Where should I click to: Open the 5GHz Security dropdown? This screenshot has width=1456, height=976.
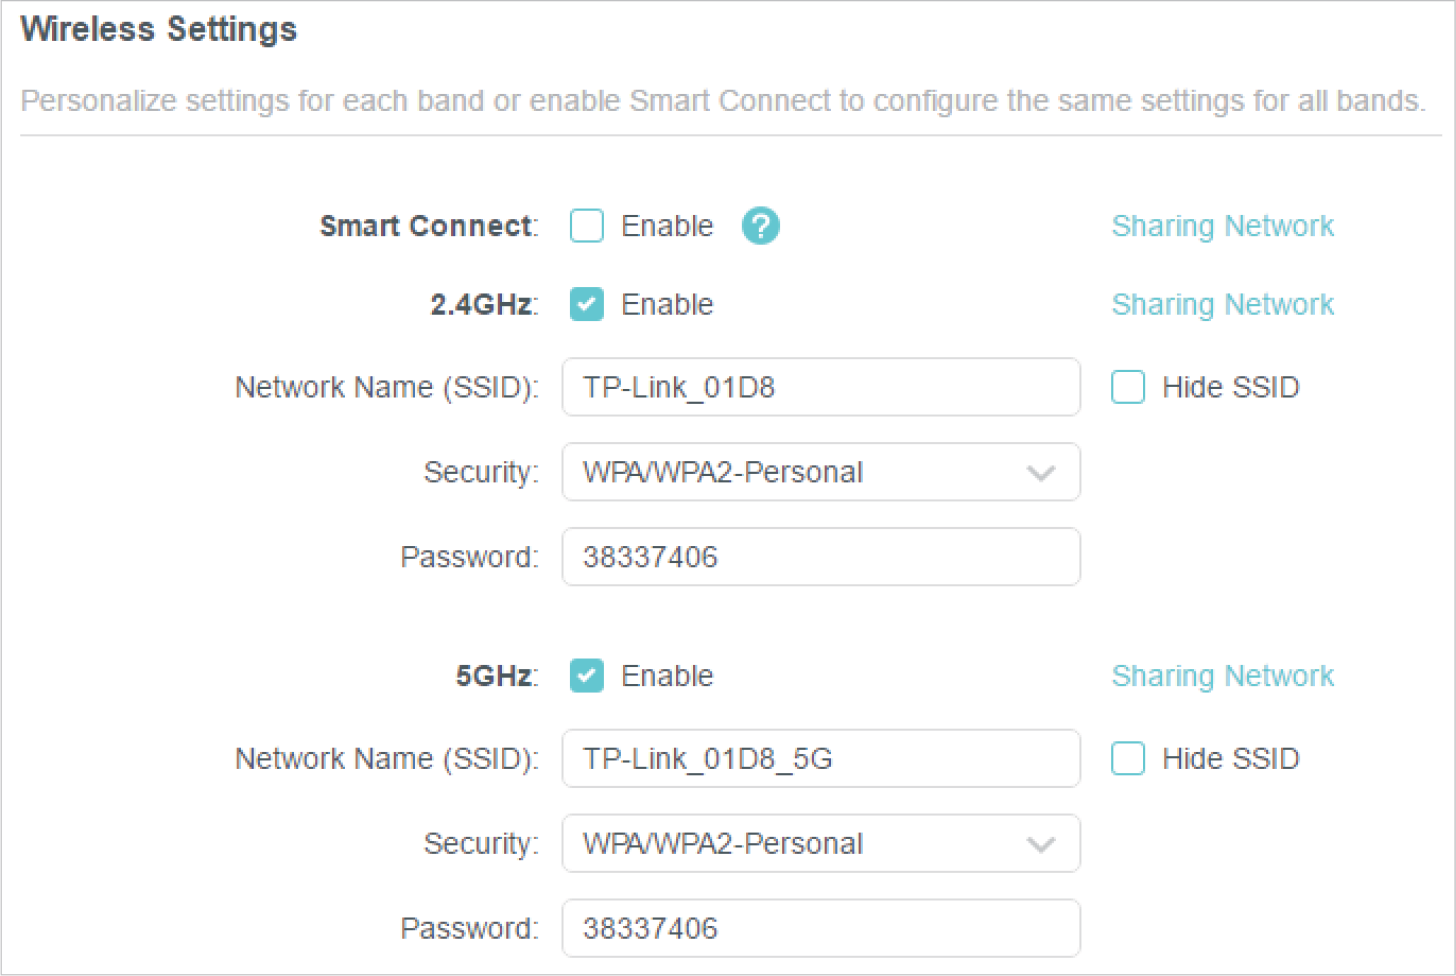(820, 844)
